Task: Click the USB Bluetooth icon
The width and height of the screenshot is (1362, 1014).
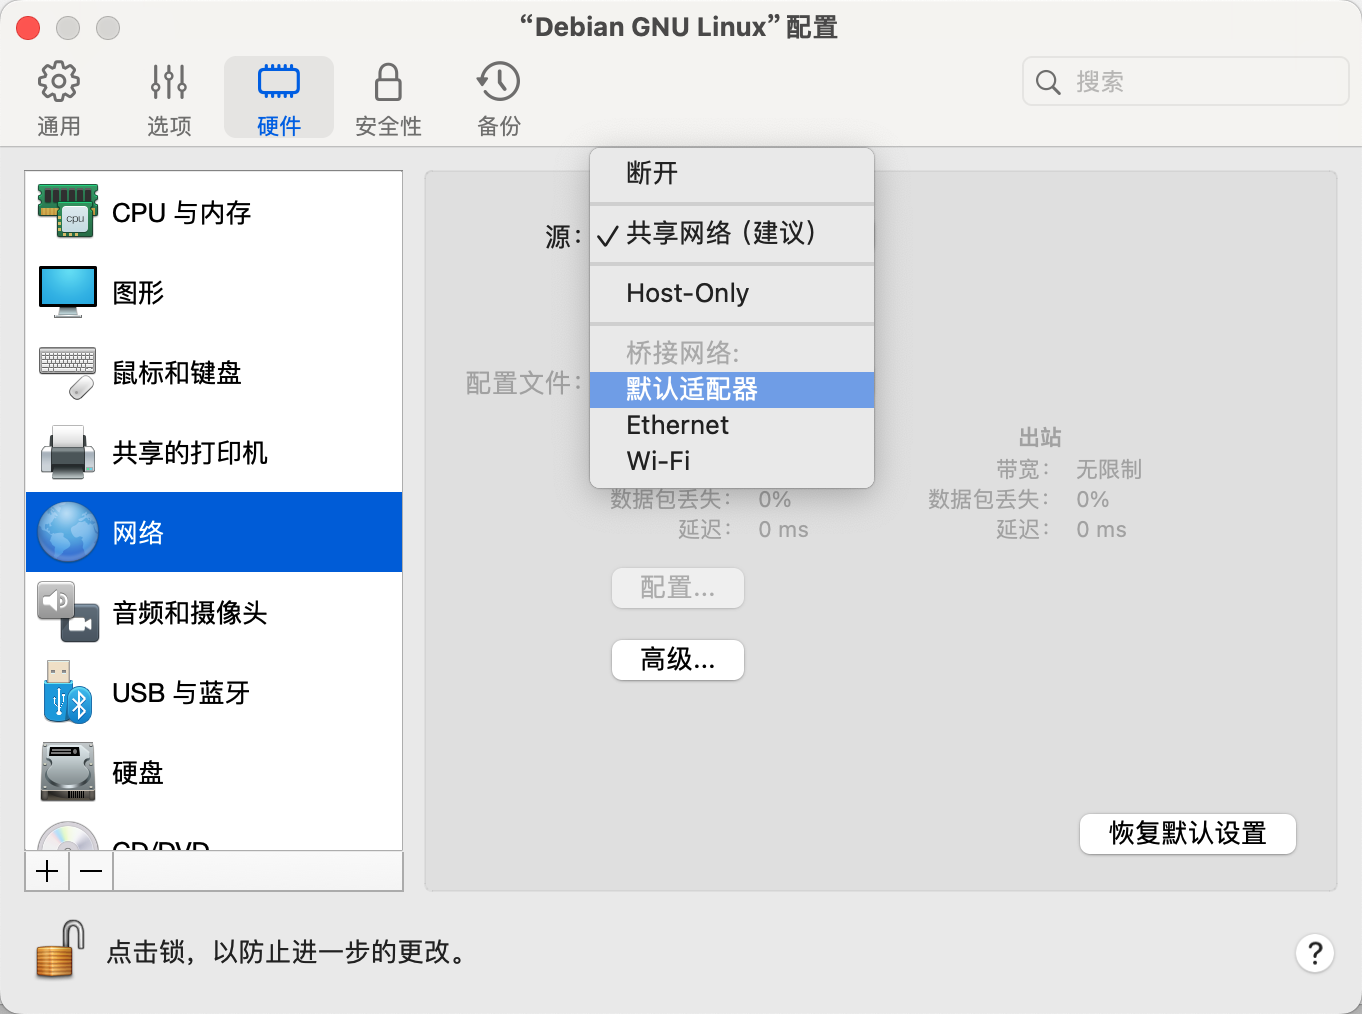Action: click(x=68, y=692)
